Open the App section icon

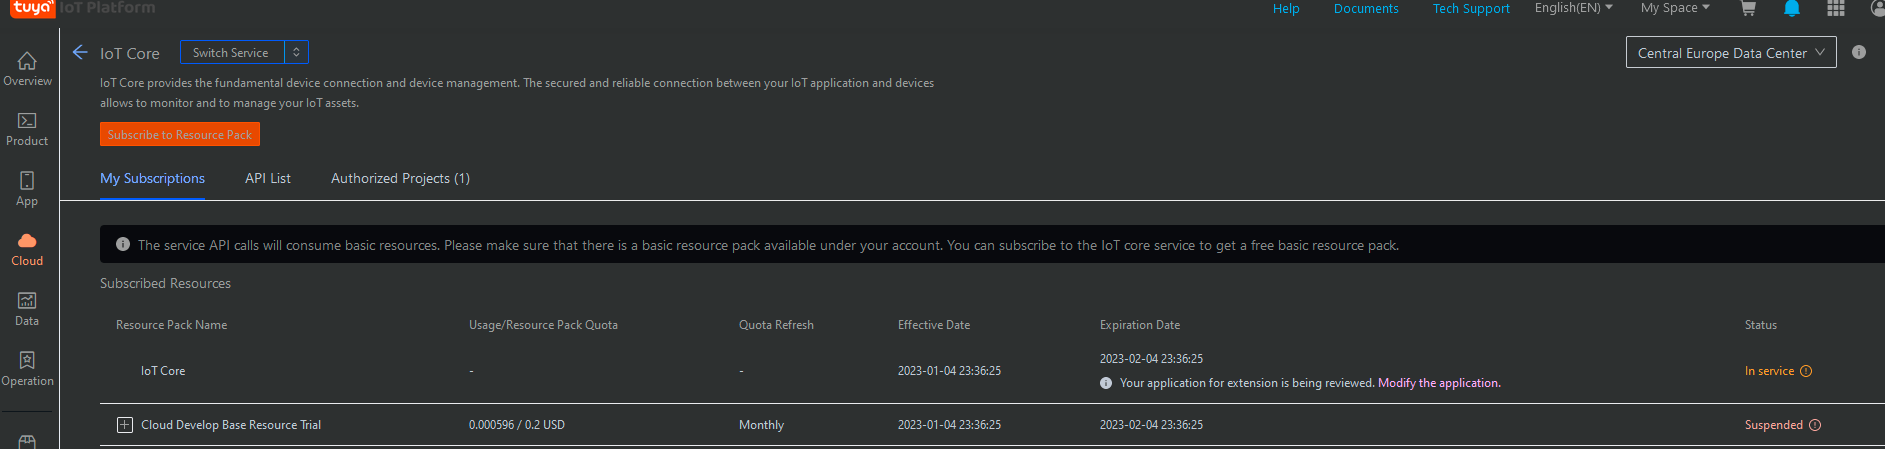27,180
